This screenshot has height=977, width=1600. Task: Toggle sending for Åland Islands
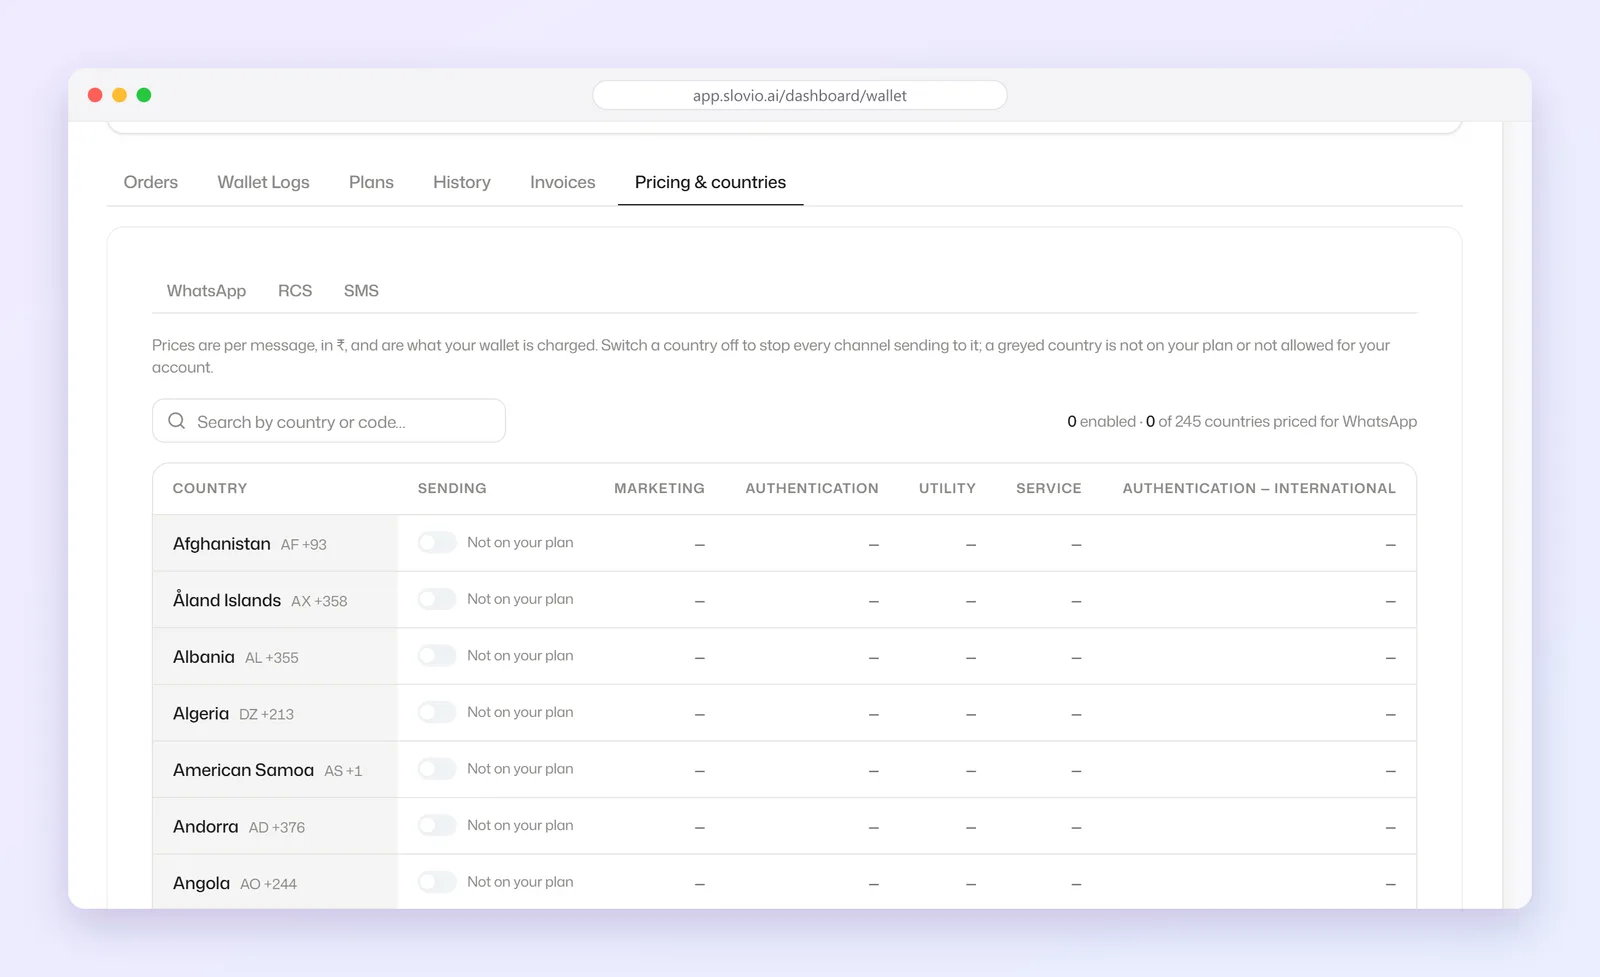coord(437,599)
